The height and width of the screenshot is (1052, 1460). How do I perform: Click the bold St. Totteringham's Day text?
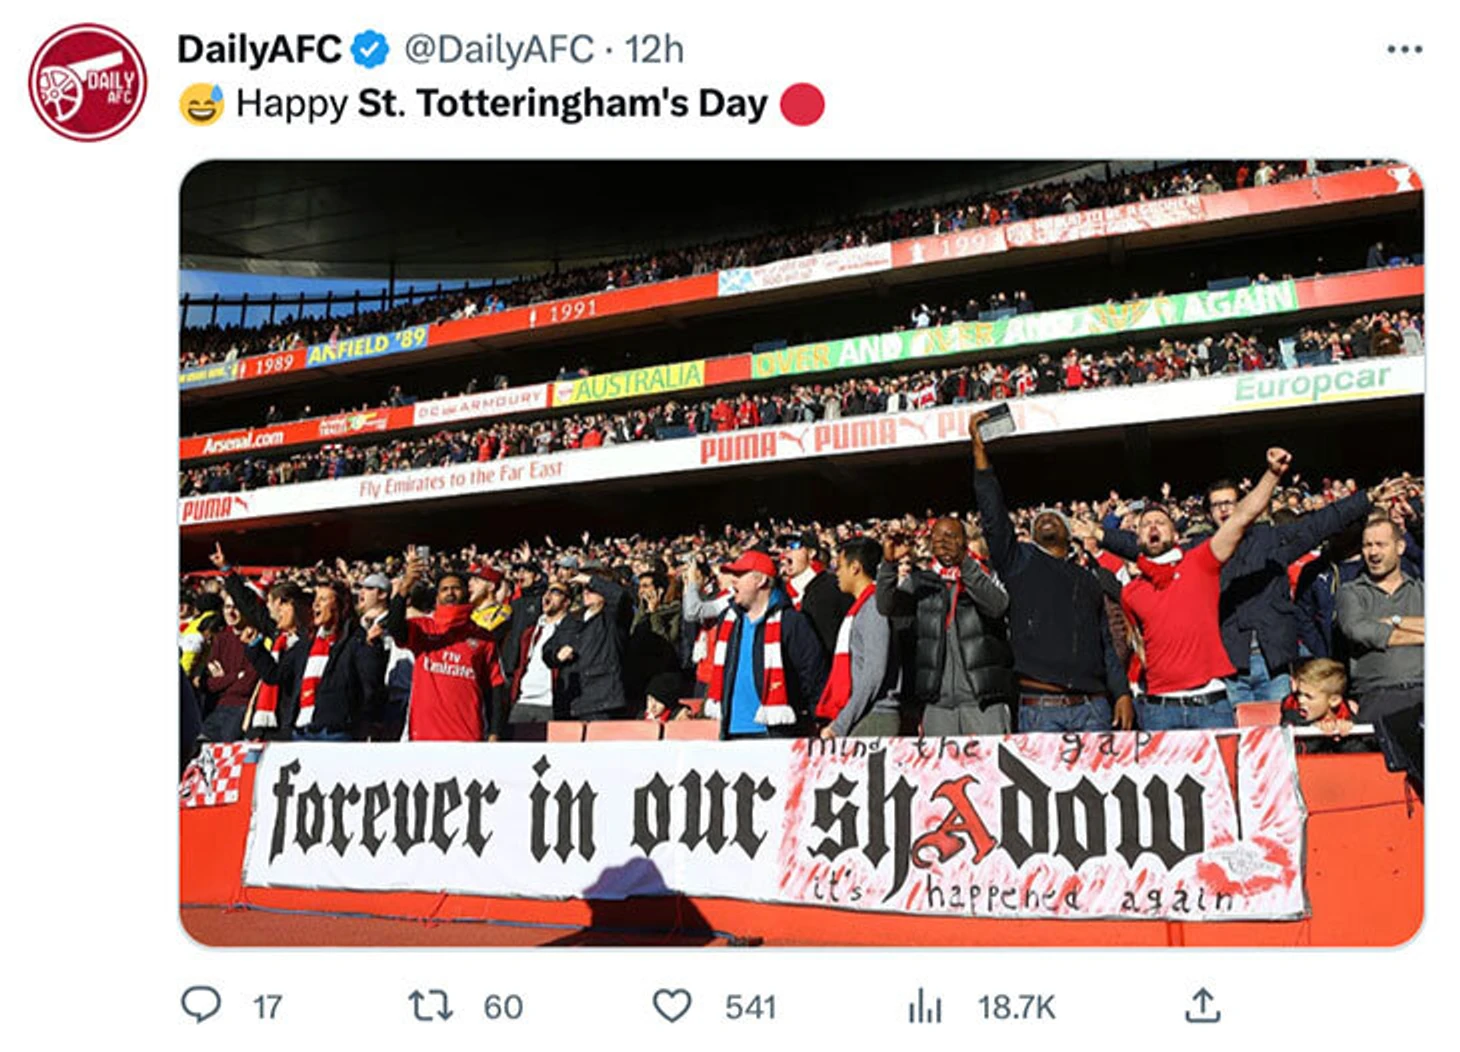(x=562, y=104)
